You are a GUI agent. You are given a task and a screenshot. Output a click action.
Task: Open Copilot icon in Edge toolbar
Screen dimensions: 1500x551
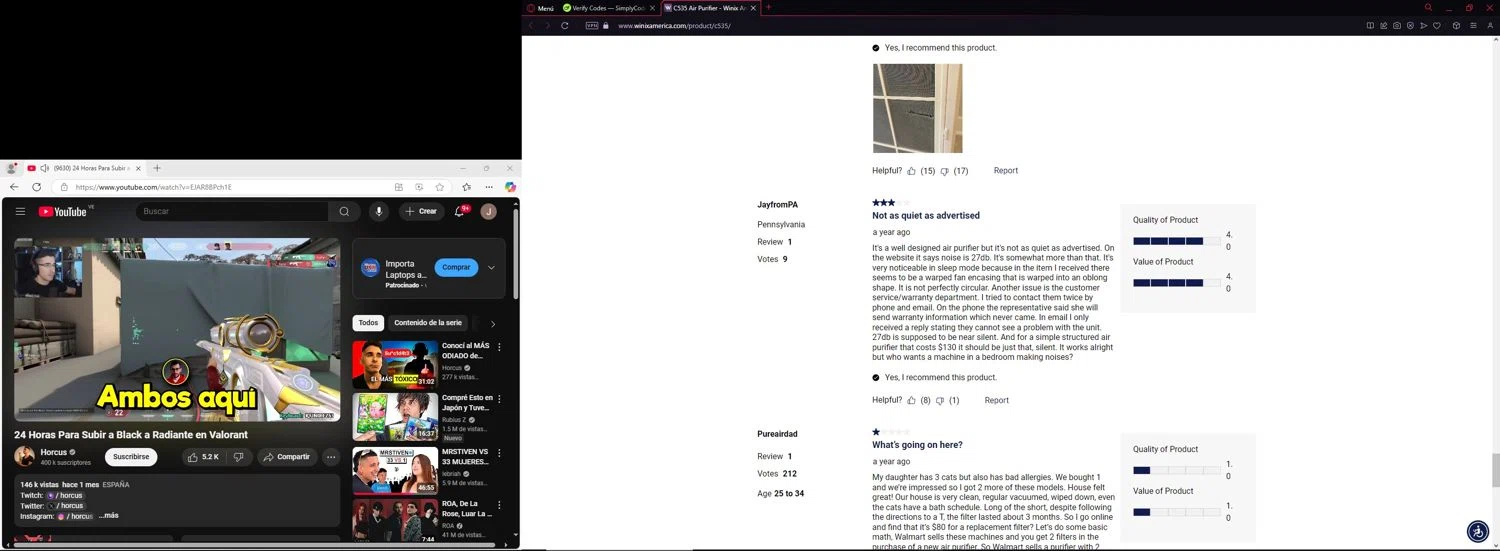pos(510,187)
